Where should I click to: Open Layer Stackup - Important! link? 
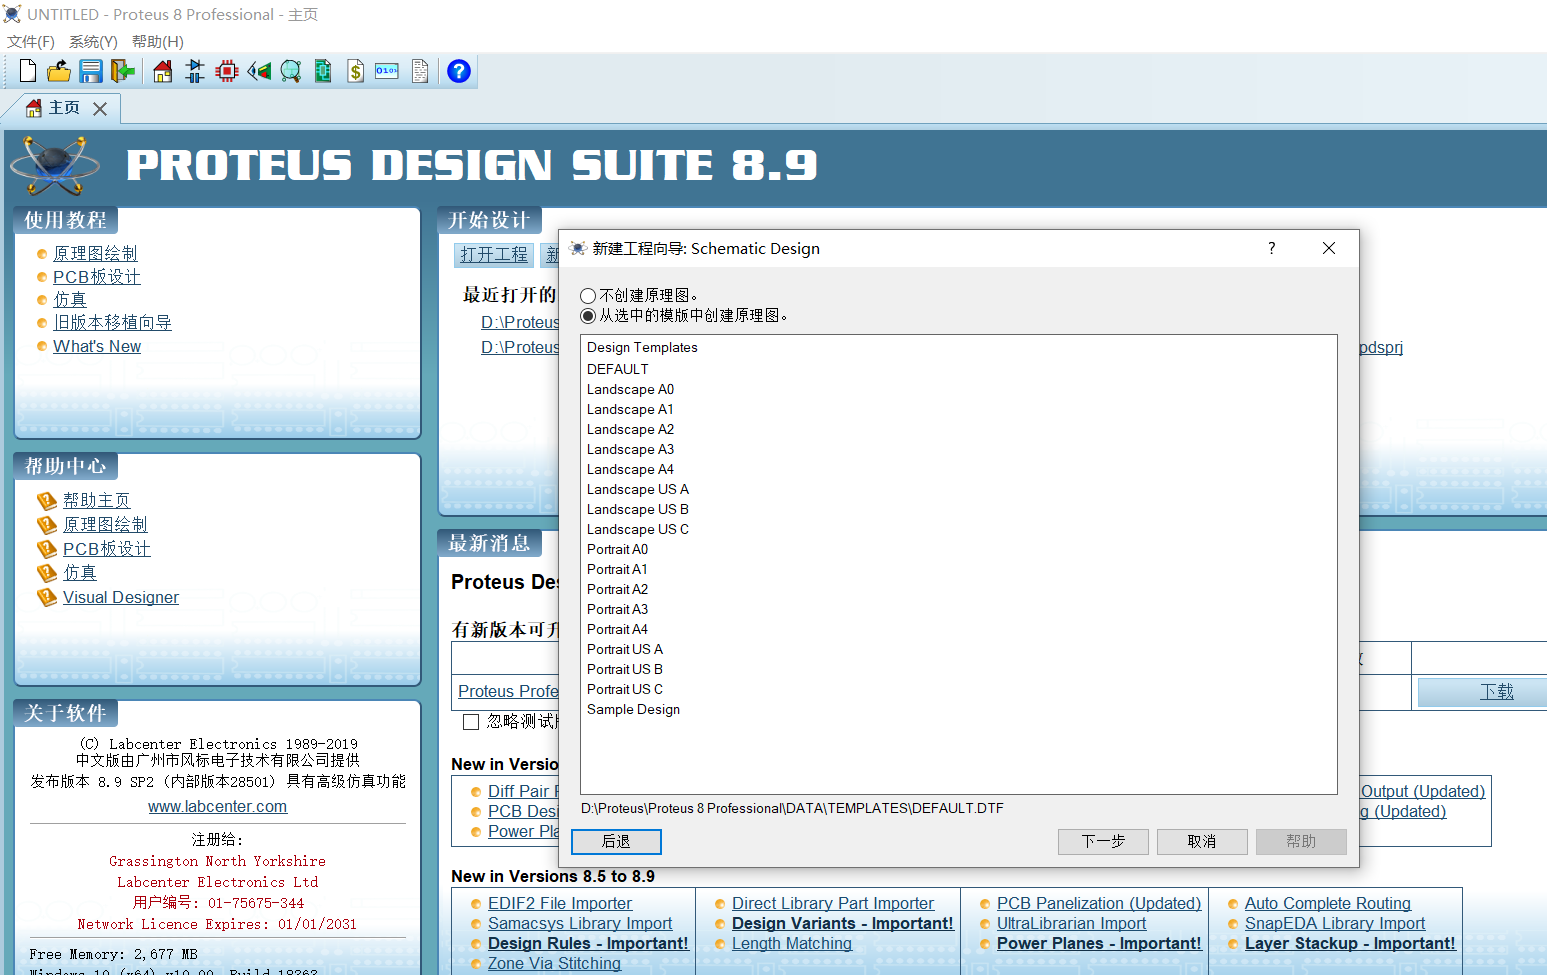pos(1350,943)
